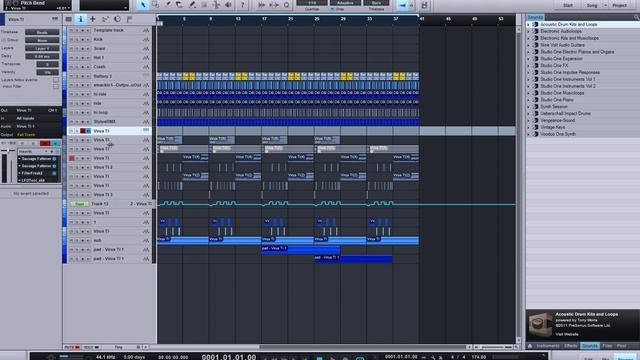Click Read automation button on Track 13
Screen dimensions: 640x360
tap(79, 204)
